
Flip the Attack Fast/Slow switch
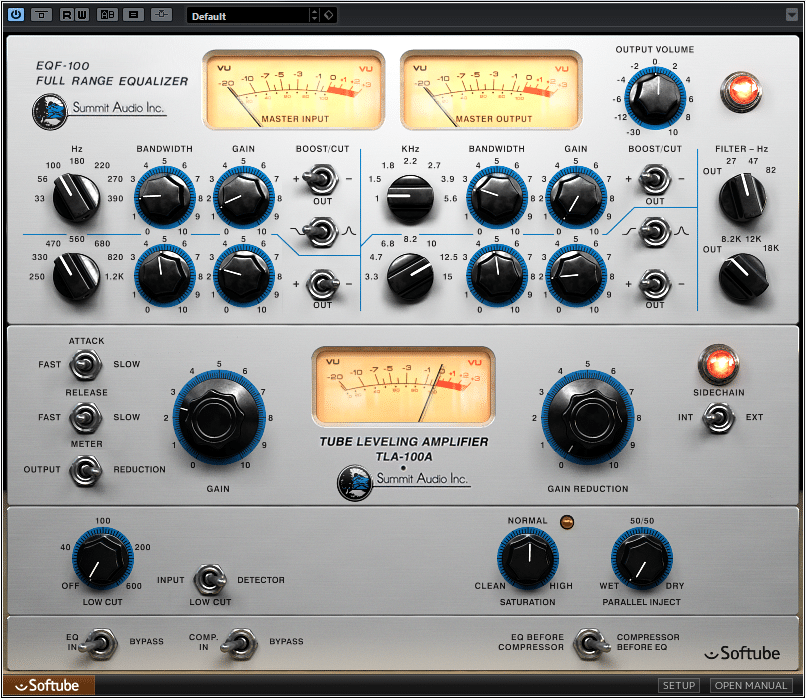pyautogui.click(x=85, y=364)
